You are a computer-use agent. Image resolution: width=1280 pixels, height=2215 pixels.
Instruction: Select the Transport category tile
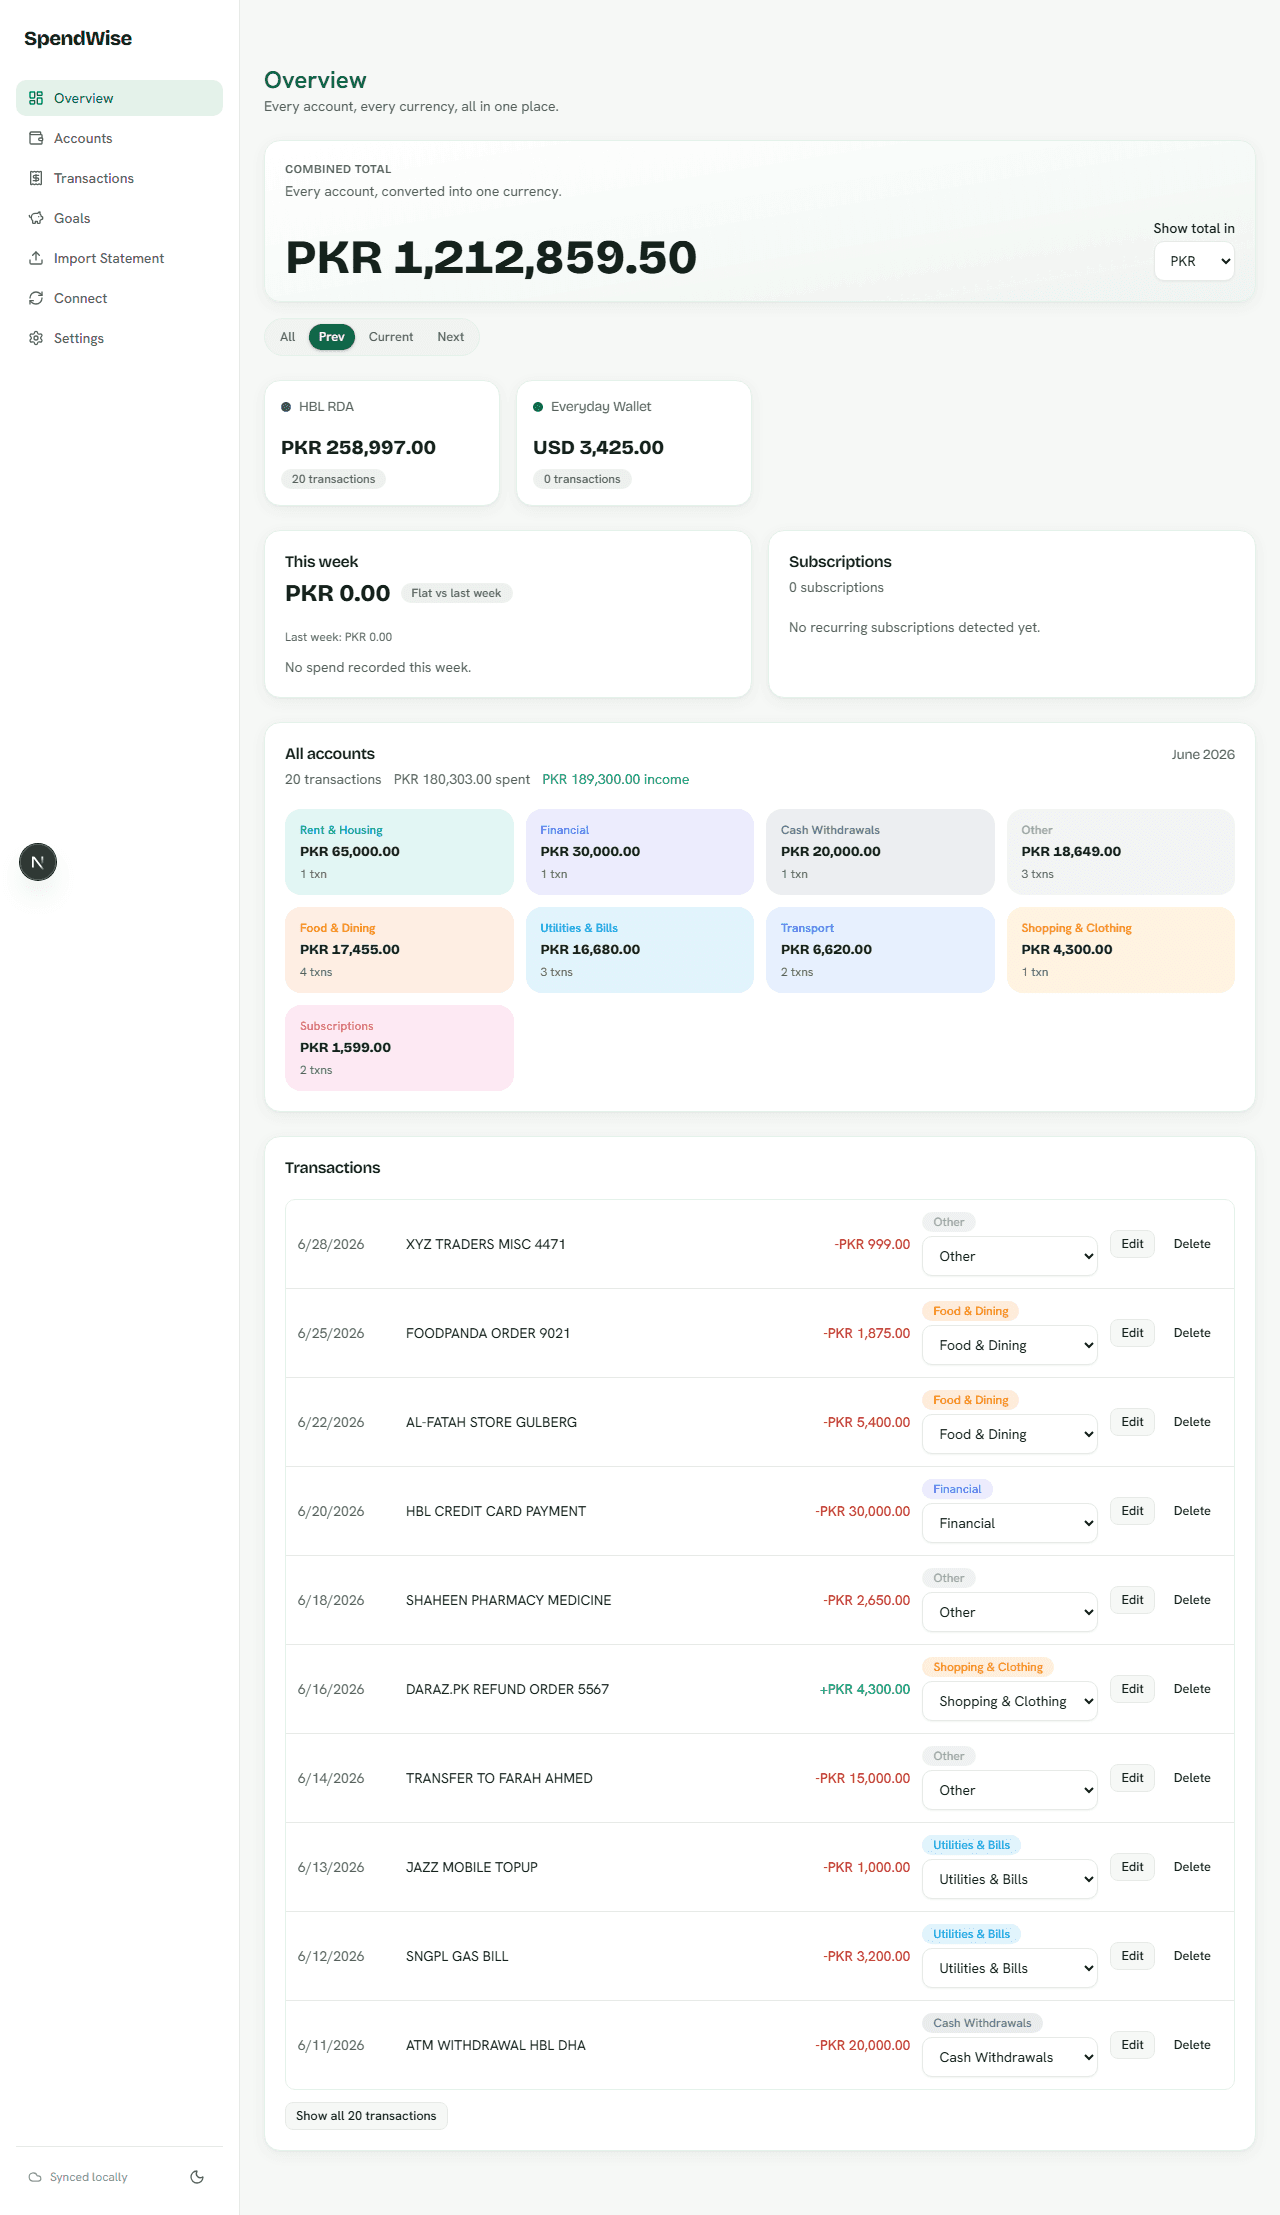[880, 950]
